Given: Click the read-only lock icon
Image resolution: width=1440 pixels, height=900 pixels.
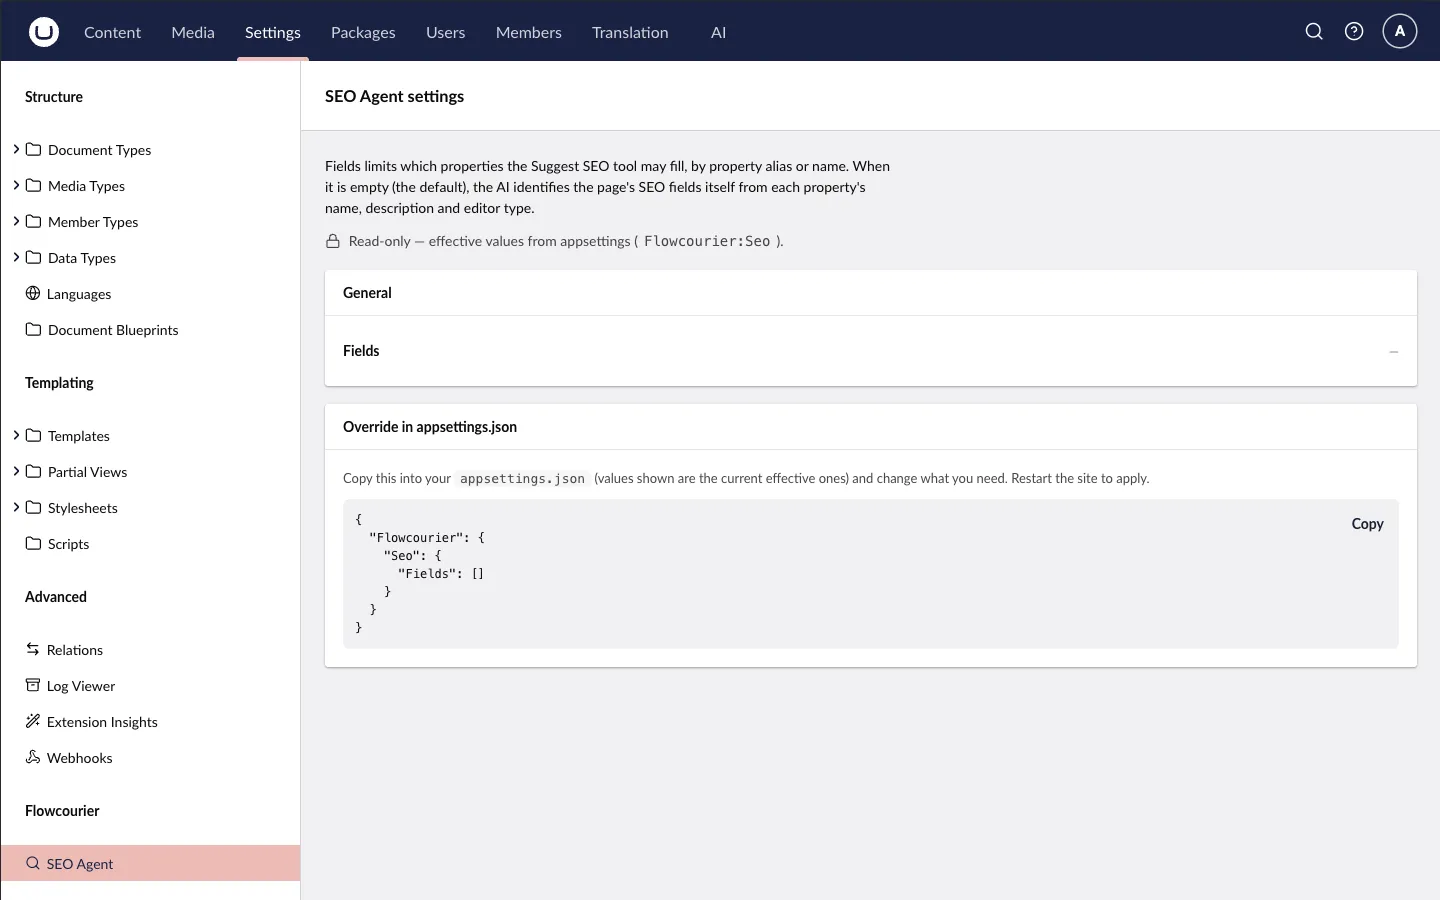Looking at the screenshot, I should coord(333,241).
